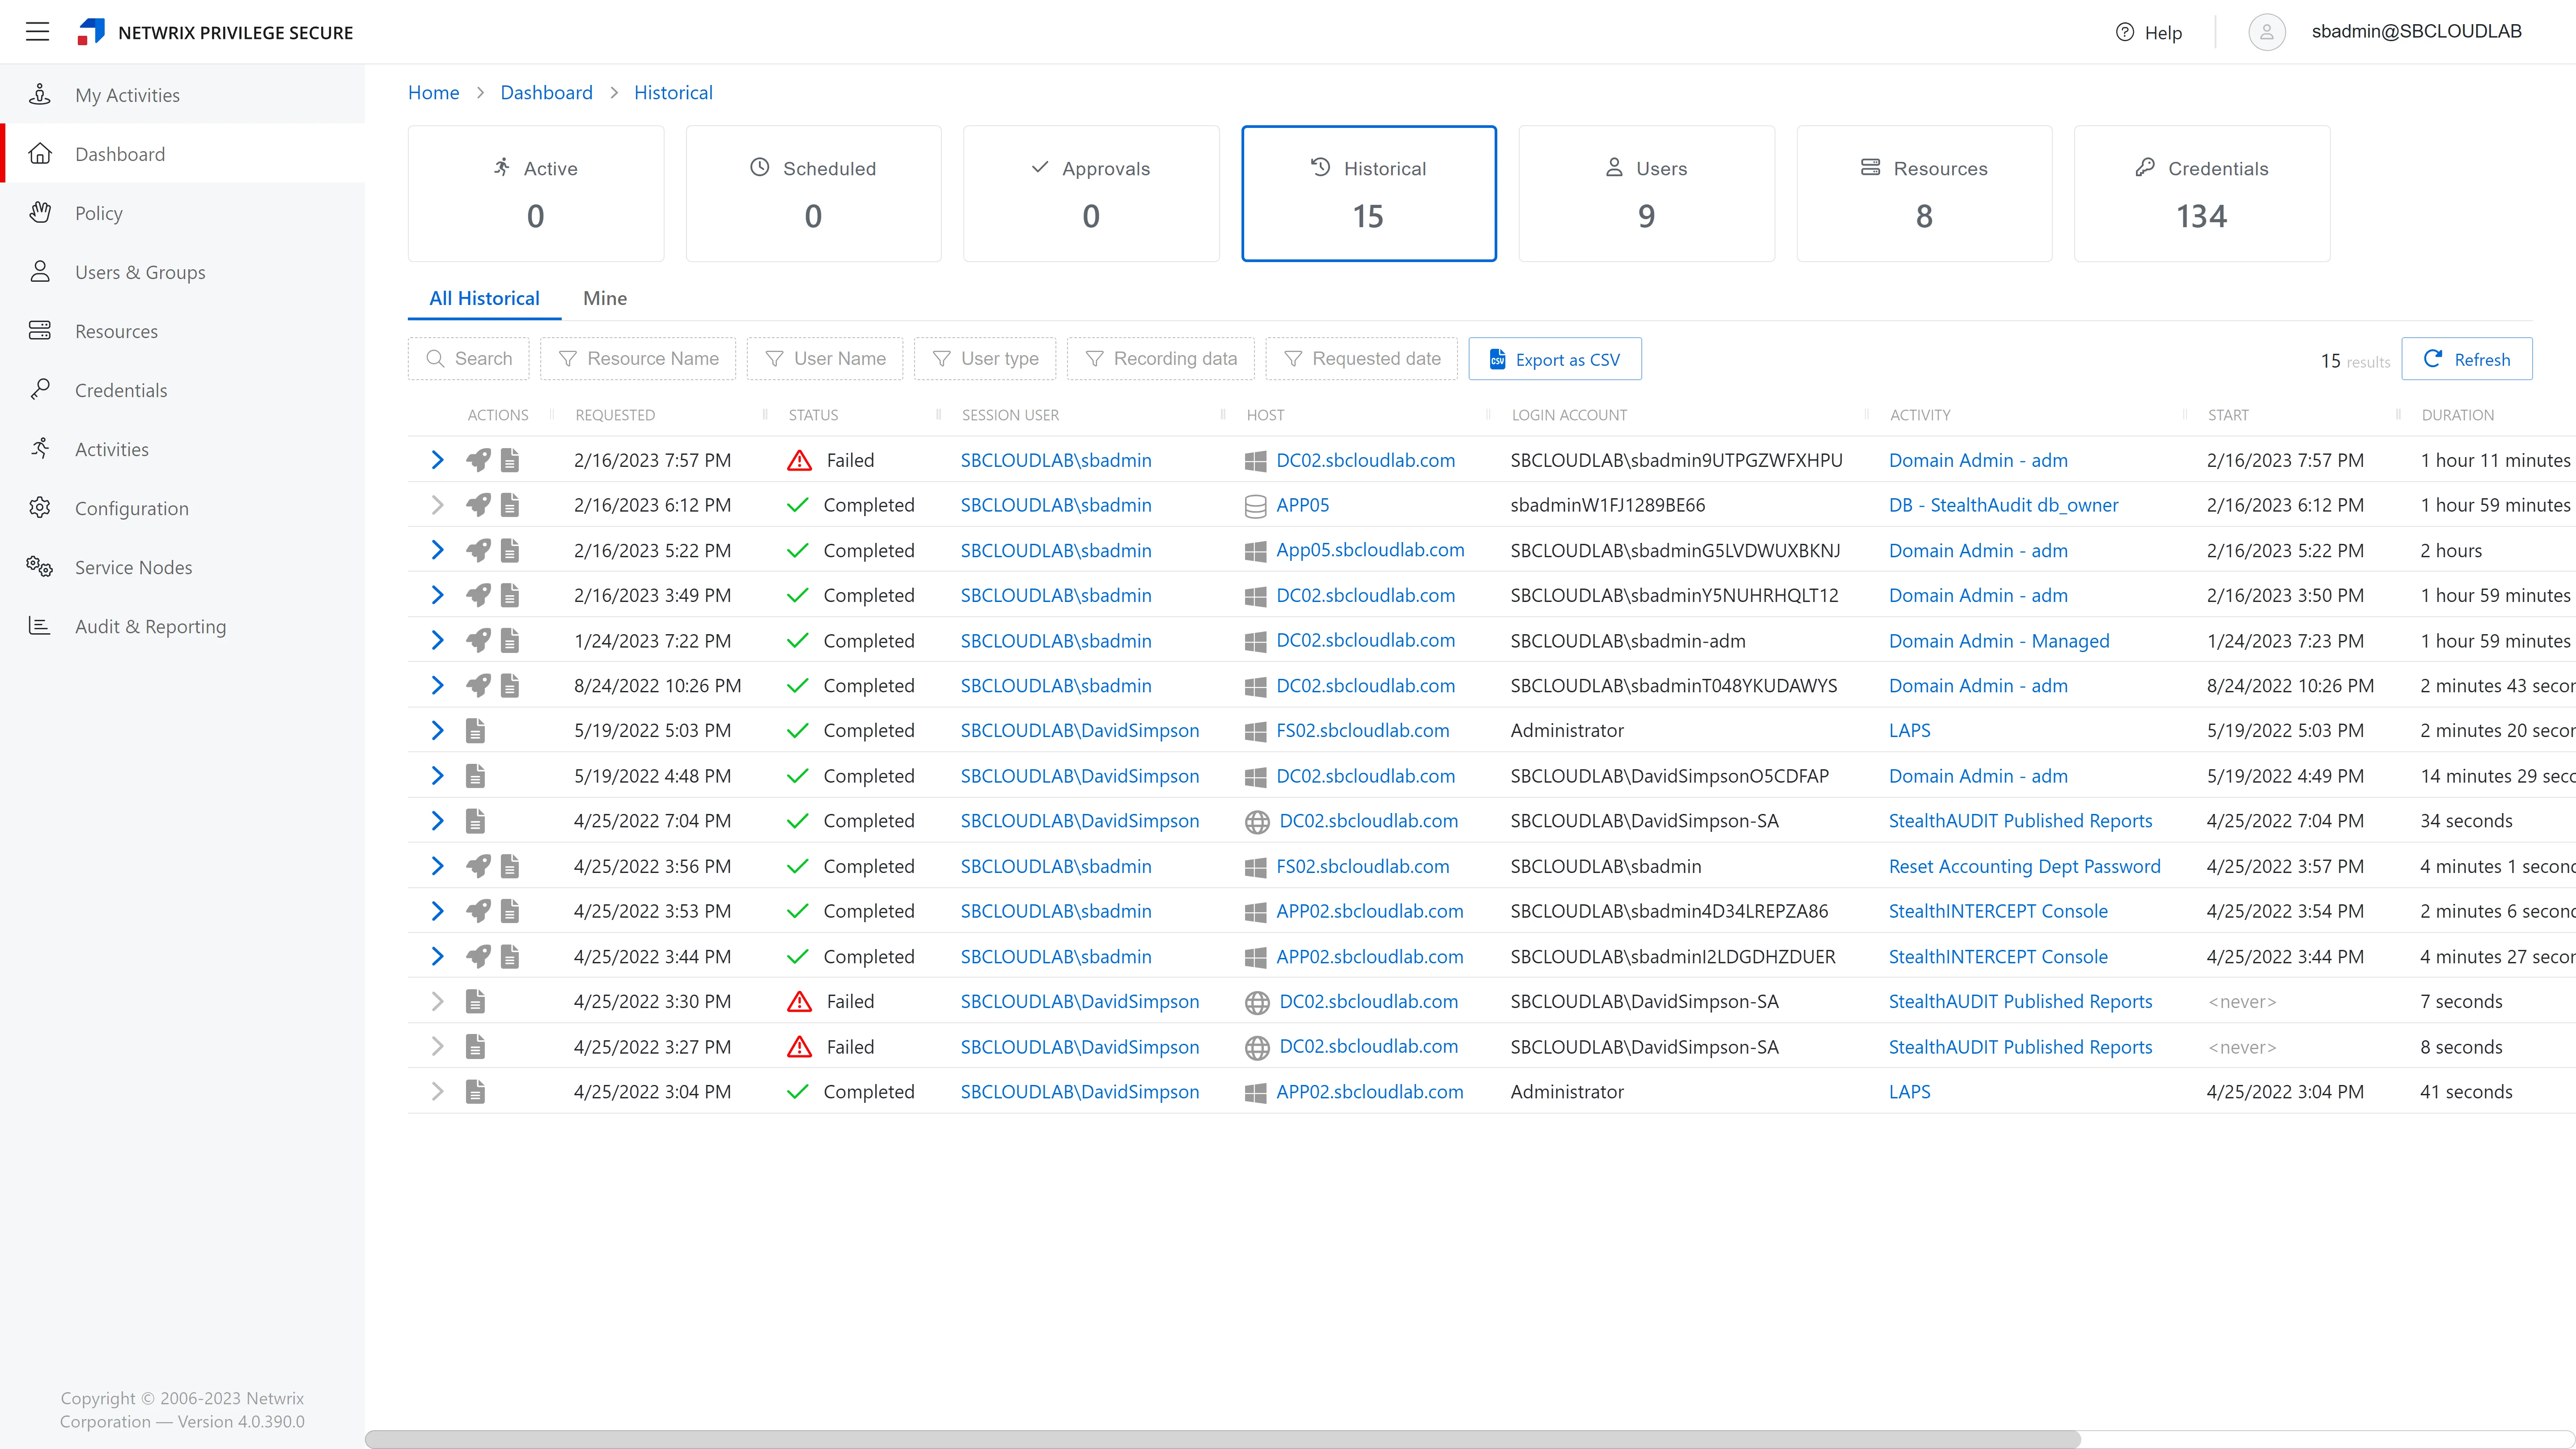Click the Netwrix Privilege Secure logo

point(91,32)
